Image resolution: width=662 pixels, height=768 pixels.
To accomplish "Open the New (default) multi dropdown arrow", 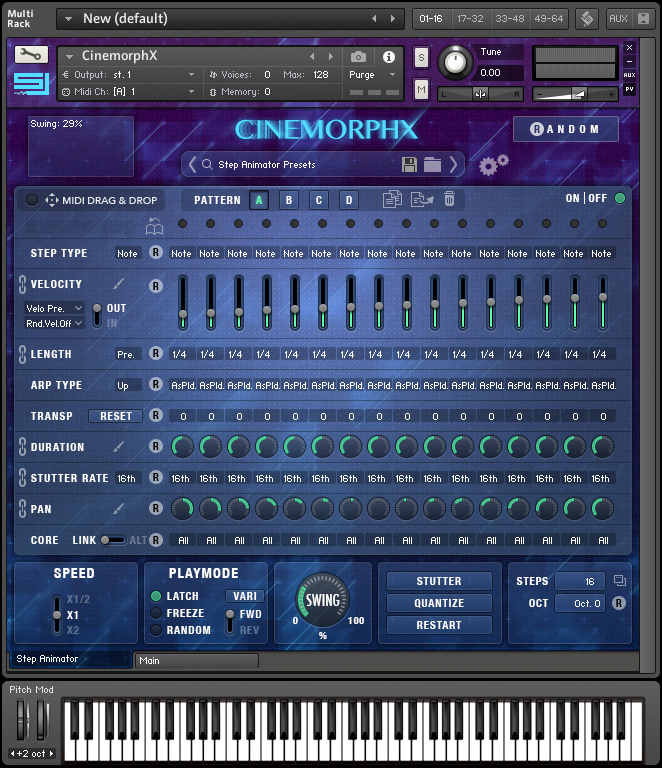I will pyautogui.click(x=69, y=19).
